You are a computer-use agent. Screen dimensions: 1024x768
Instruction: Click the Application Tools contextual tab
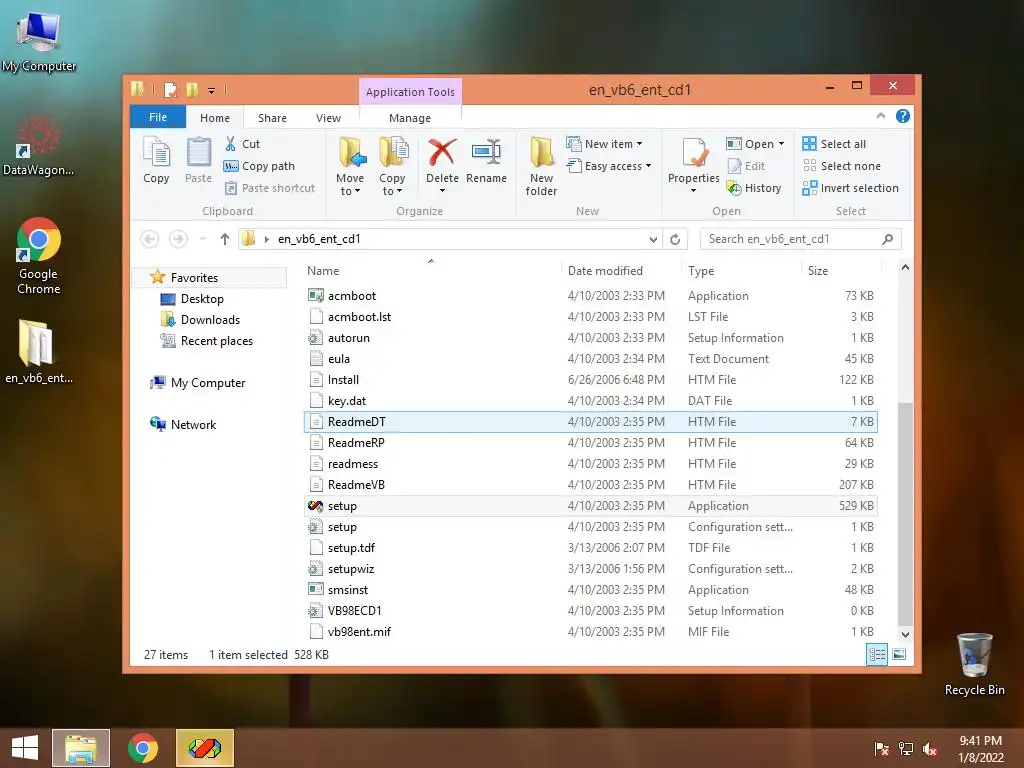tap(410, 92)
